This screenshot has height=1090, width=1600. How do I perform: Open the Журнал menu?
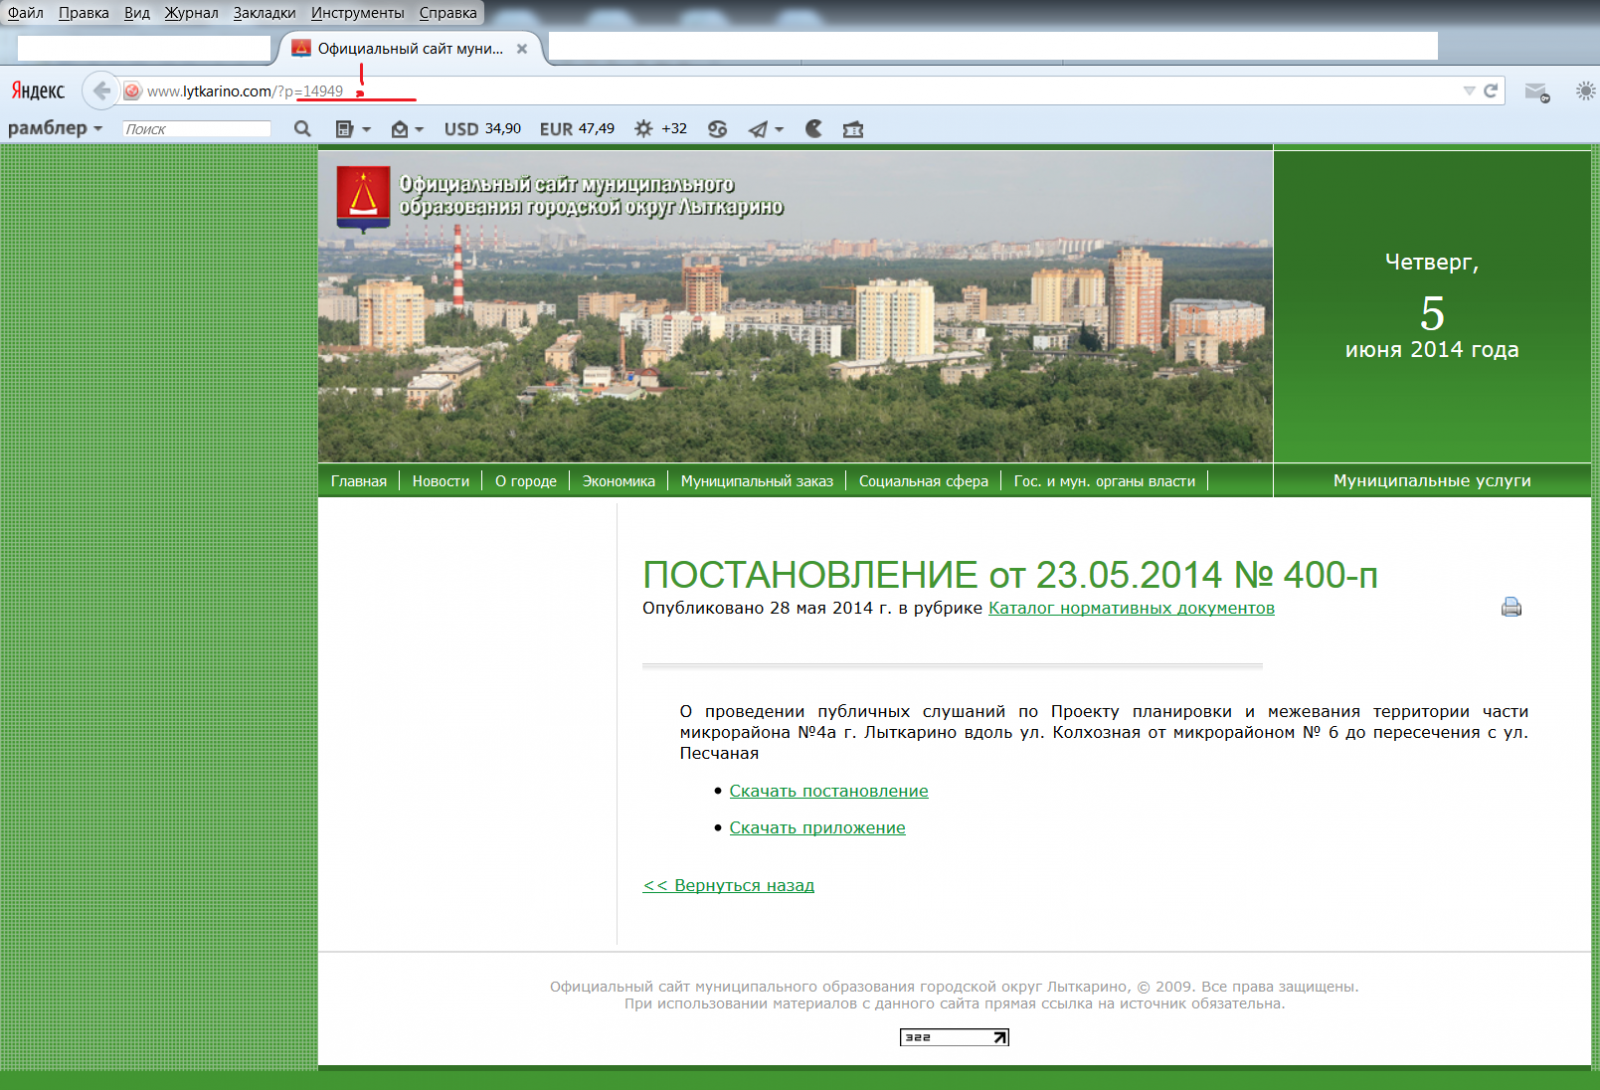tap(192, 13)
